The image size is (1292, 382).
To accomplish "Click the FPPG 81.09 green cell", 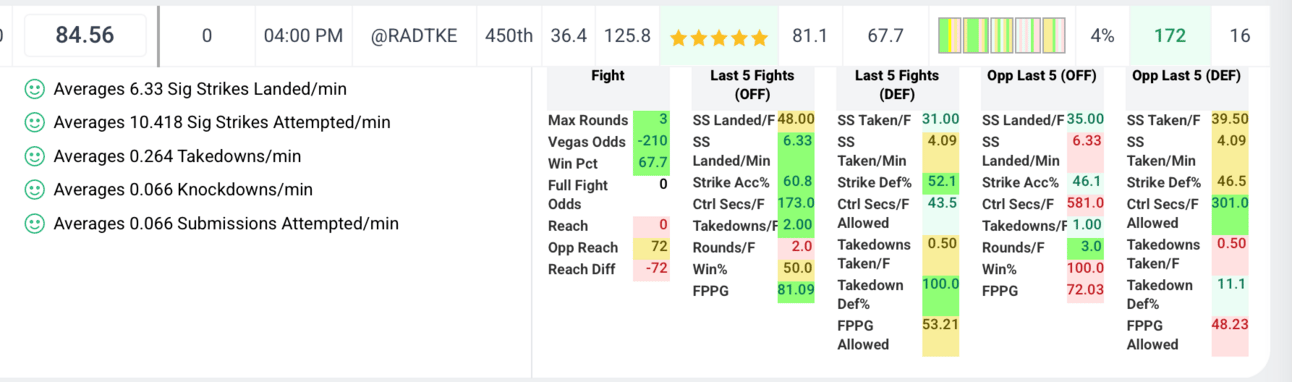I will click(796, 290).
